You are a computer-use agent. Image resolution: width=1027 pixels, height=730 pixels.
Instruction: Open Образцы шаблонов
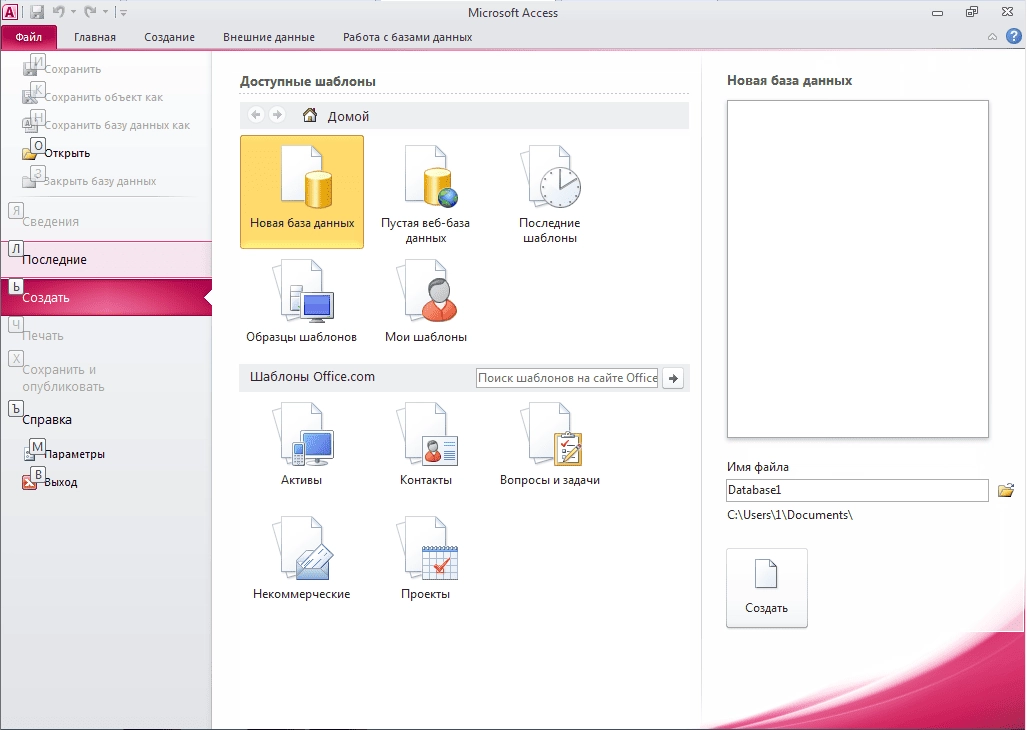pos(301,301)
